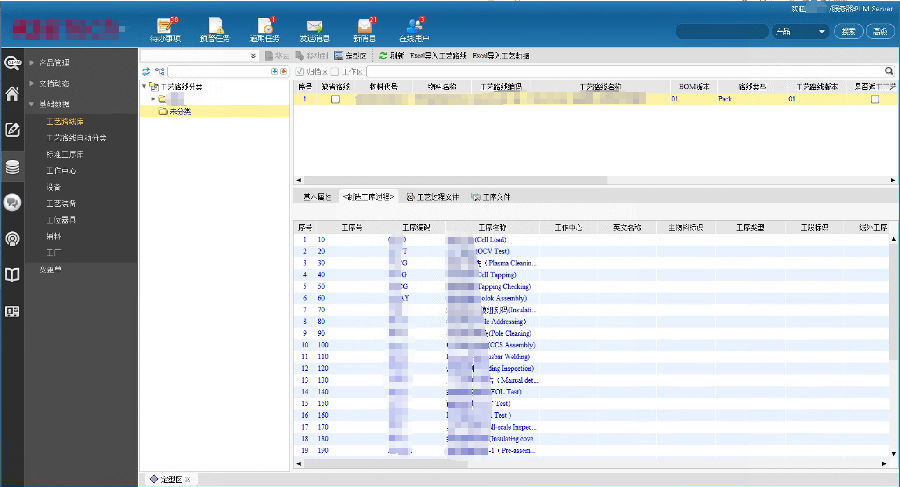This screenshot has width=900, height=487.
Task: Click the home icon in left sidebar
Action: pos(13,95)
